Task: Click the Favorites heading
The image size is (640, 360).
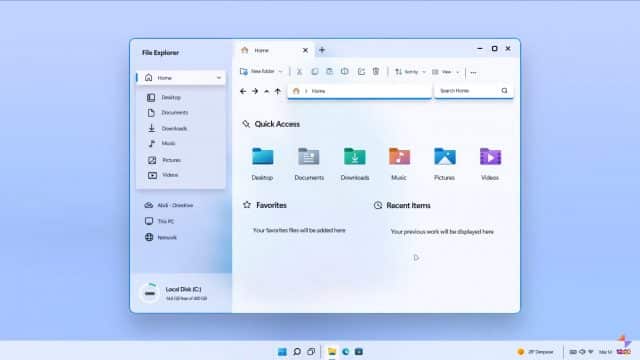Action: point(271,205)
